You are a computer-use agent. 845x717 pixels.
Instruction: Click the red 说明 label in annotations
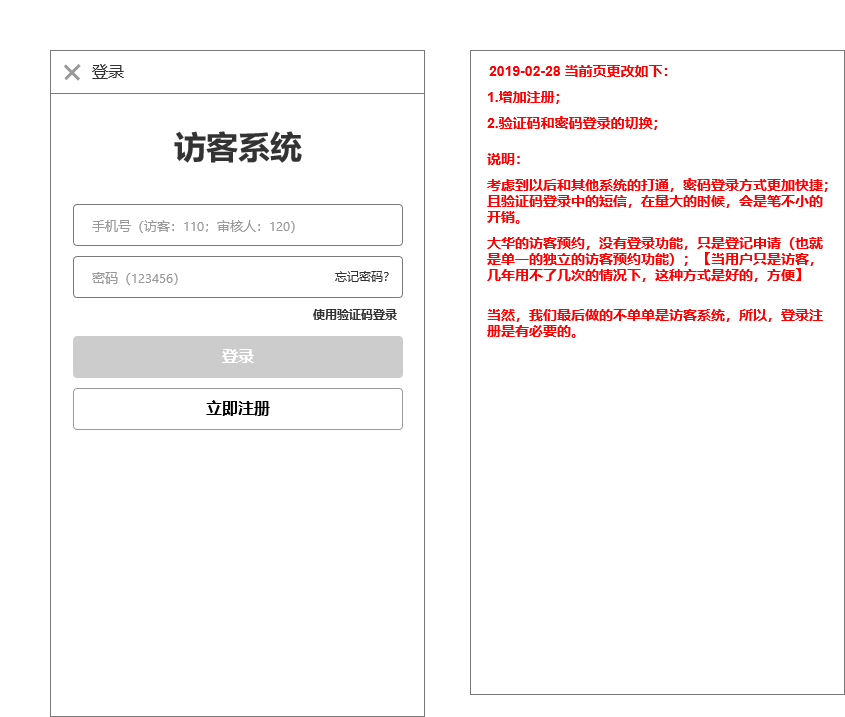[x=501, y=160]
